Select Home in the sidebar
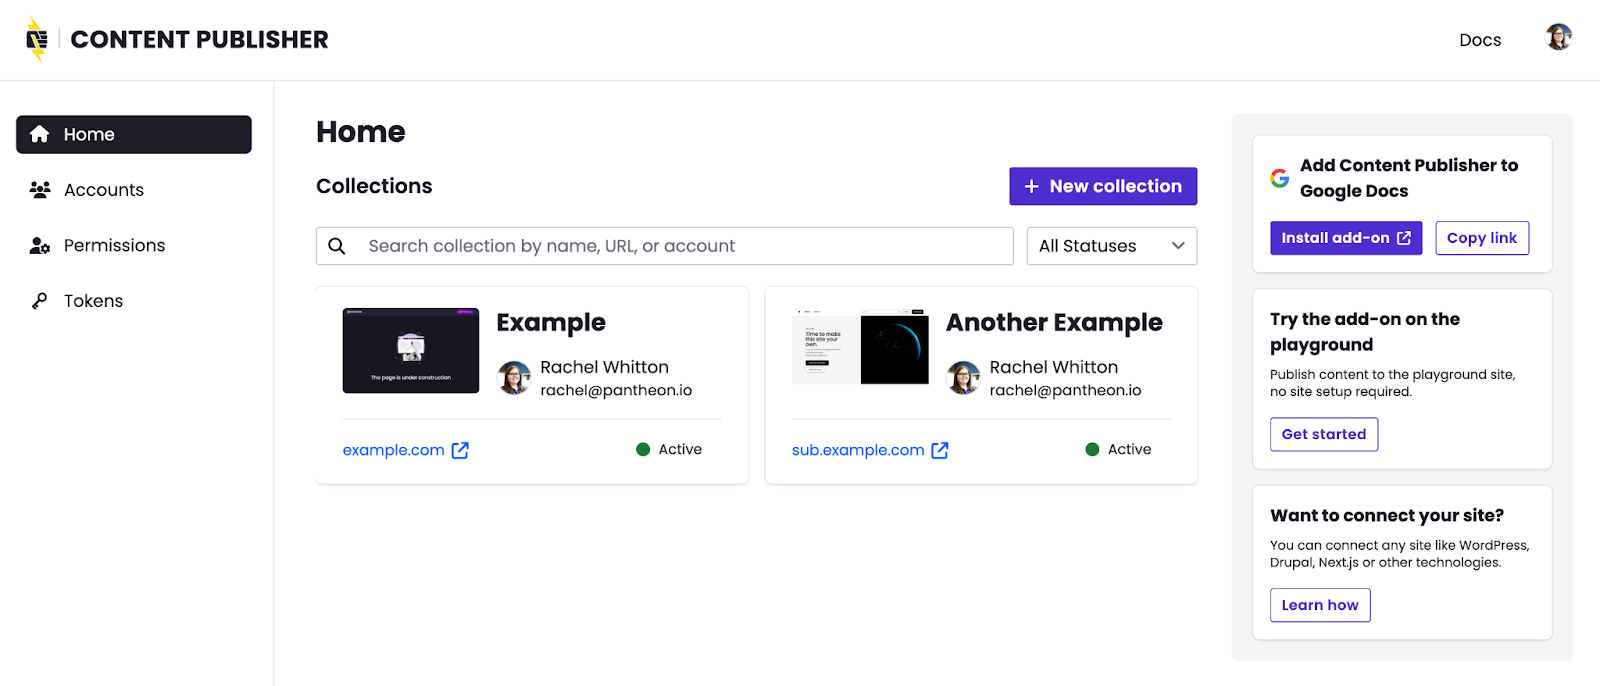The image size is (1600, 686). 134,135
